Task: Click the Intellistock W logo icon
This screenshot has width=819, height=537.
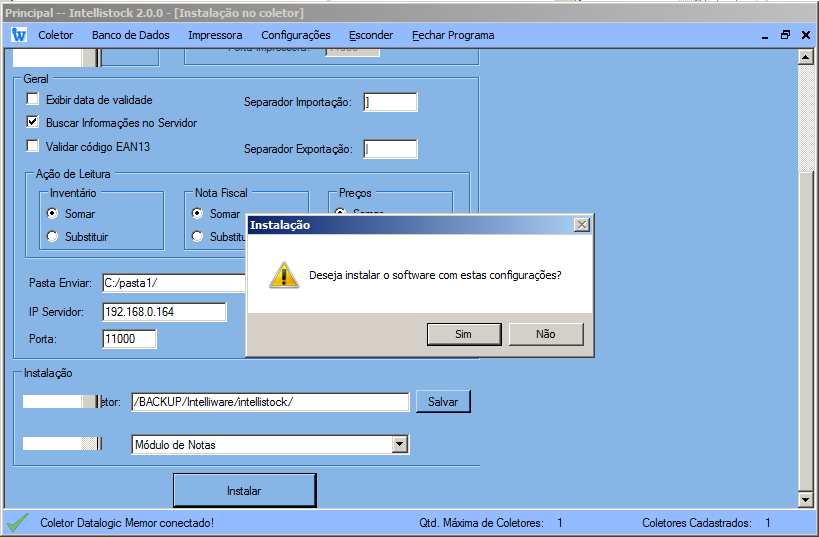Action: point(19,35)
